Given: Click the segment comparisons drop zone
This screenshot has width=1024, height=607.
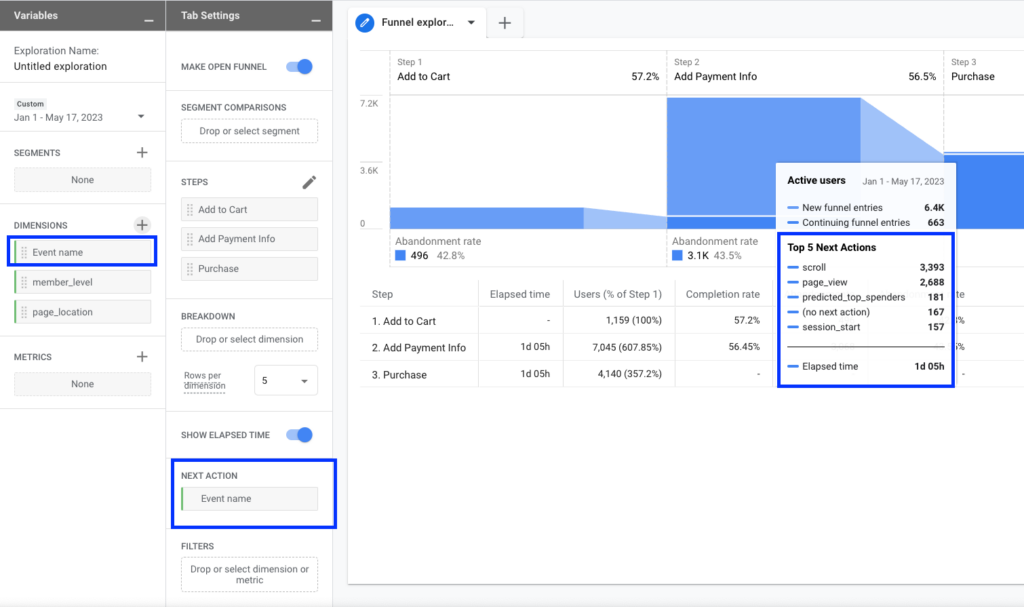Looking at the screenshot, I should pyautogui.click(x=249, y=131).
